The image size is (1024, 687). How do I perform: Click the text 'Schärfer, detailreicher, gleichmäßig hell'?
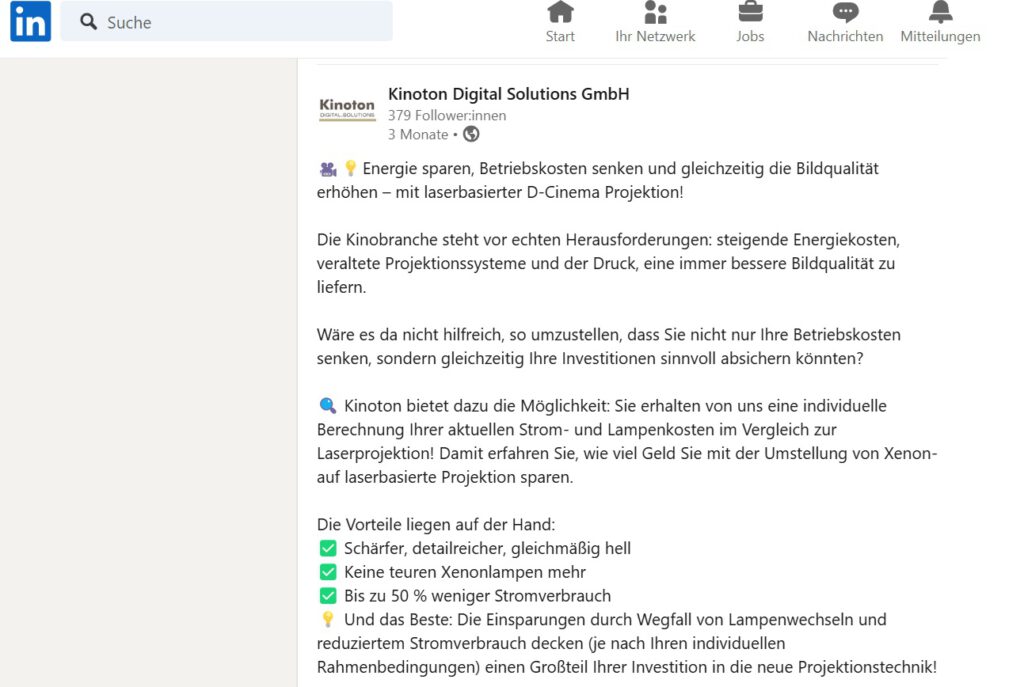click(487, 549)
